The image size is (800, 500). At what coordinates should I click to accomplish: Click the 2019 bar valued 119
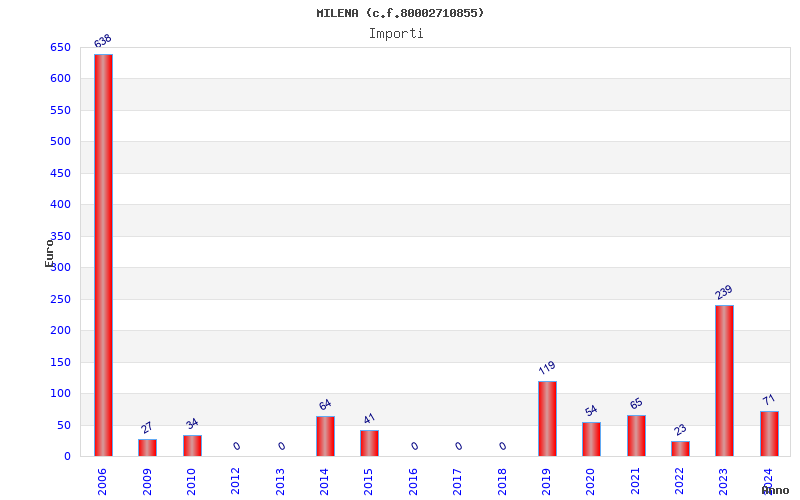tap(547, 418)
